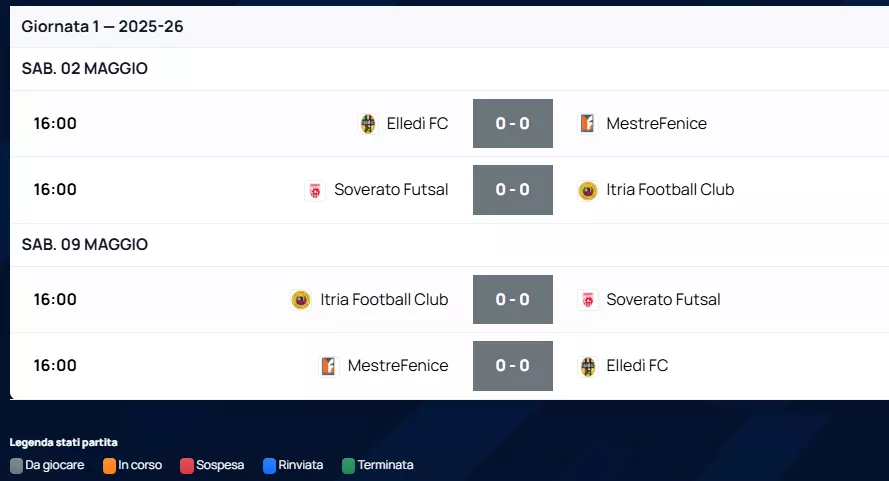Open the home team MestreFenice name link
Viewport: 889px width, 481px height.
pos(398,366)
